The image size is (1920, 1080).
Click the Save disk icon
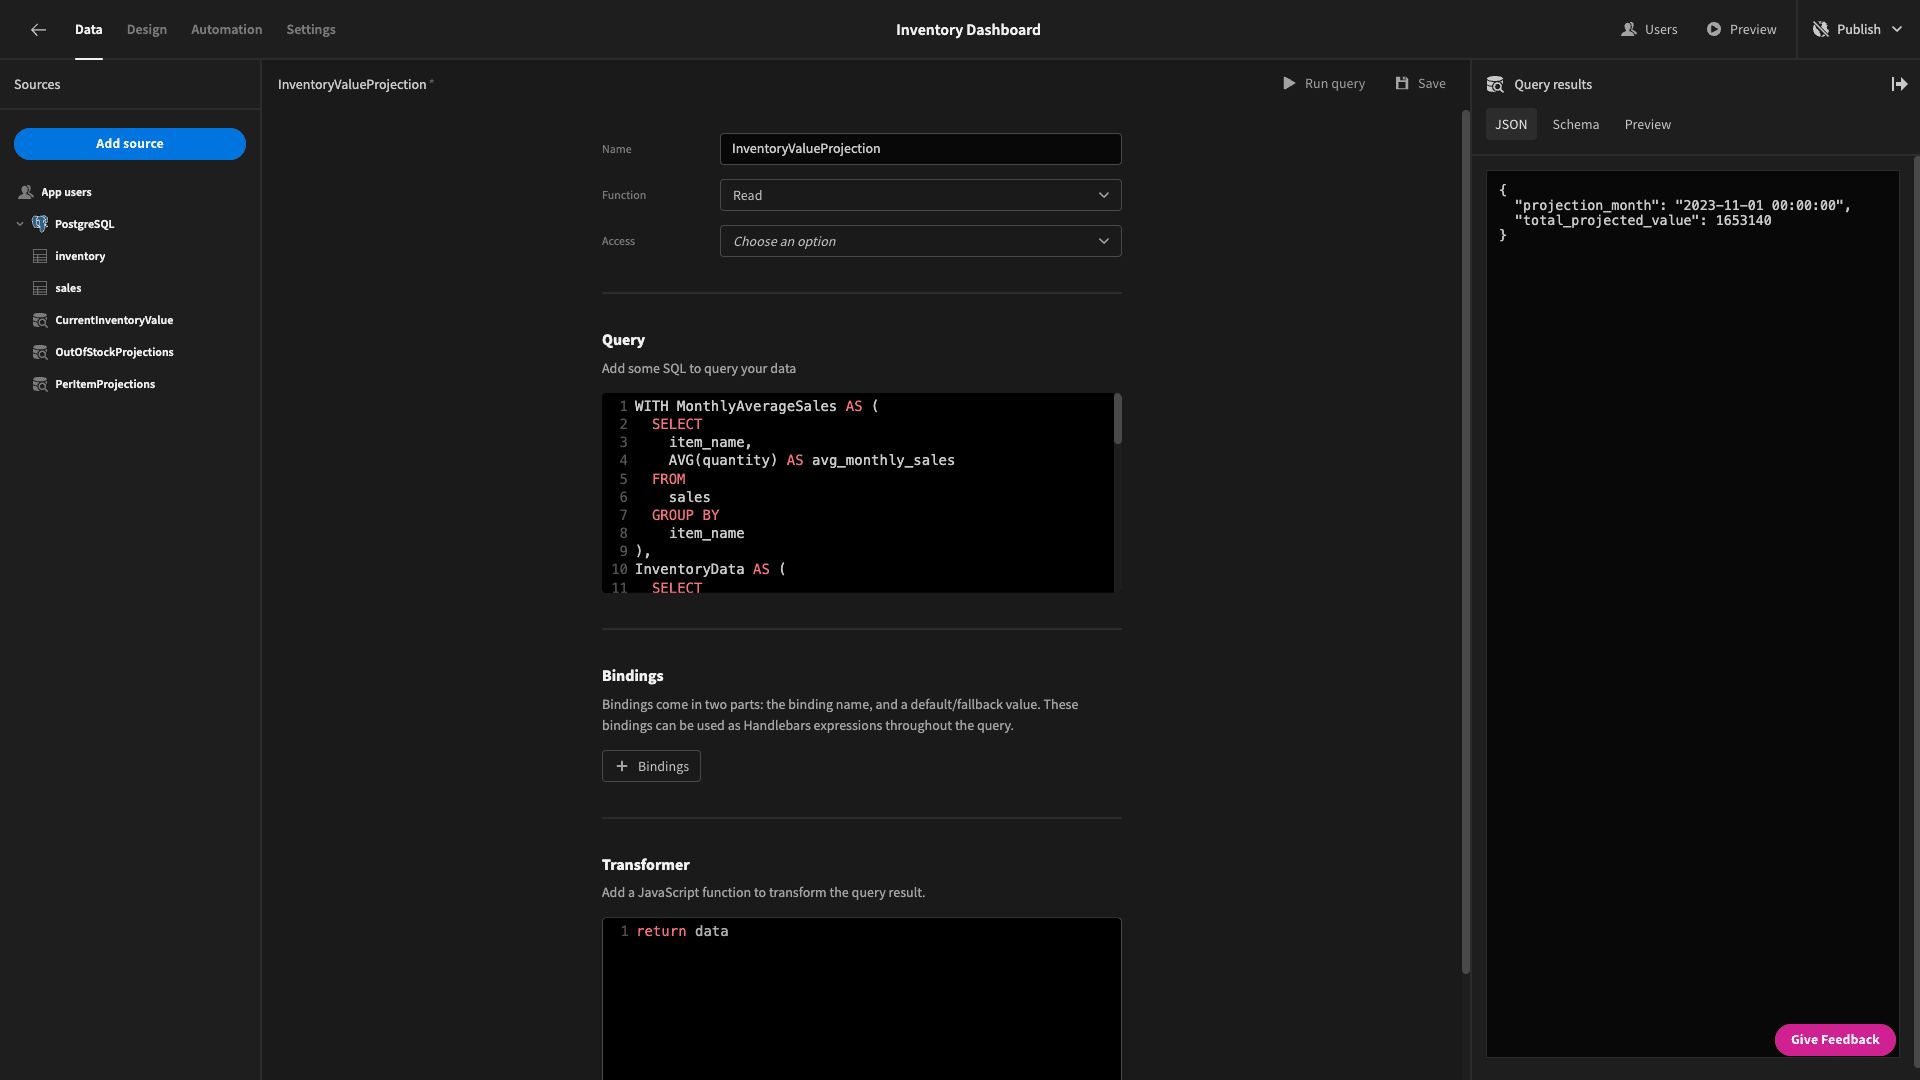coord(1402,84)
